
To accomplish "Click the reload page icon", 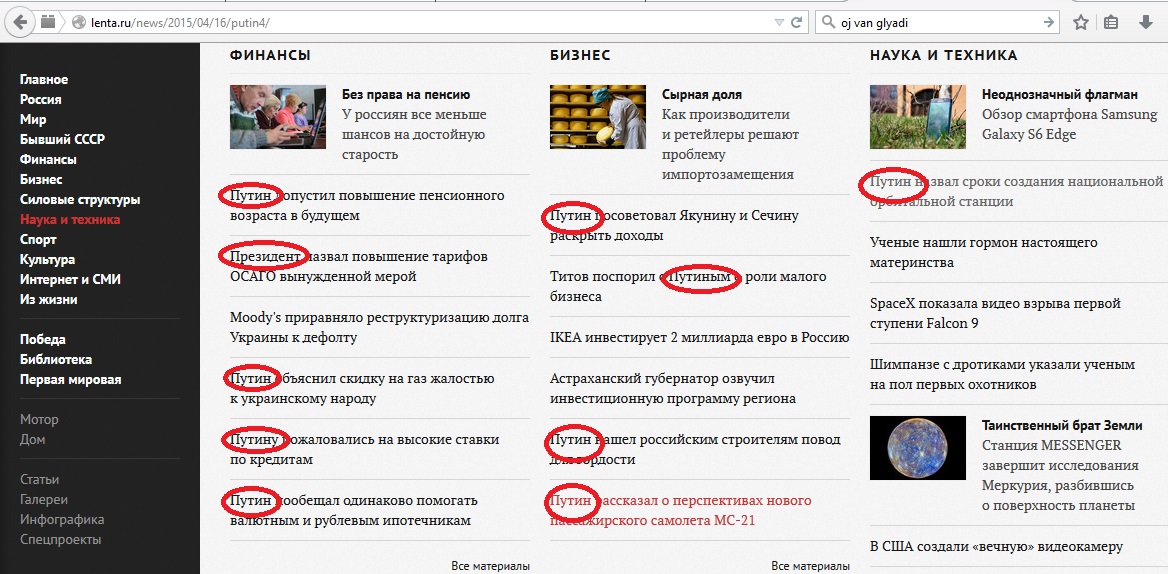I will pos(797,22).
